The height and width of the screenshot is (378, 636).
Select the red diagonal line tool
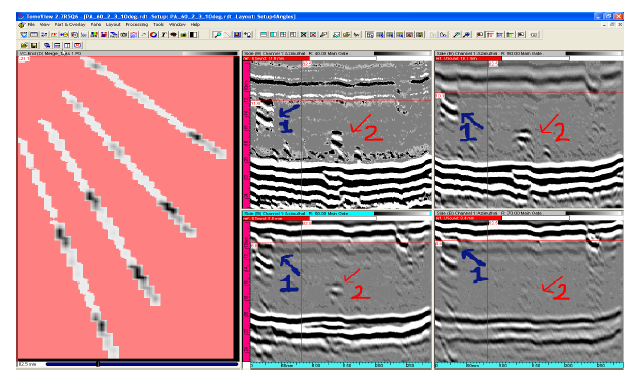228,35
